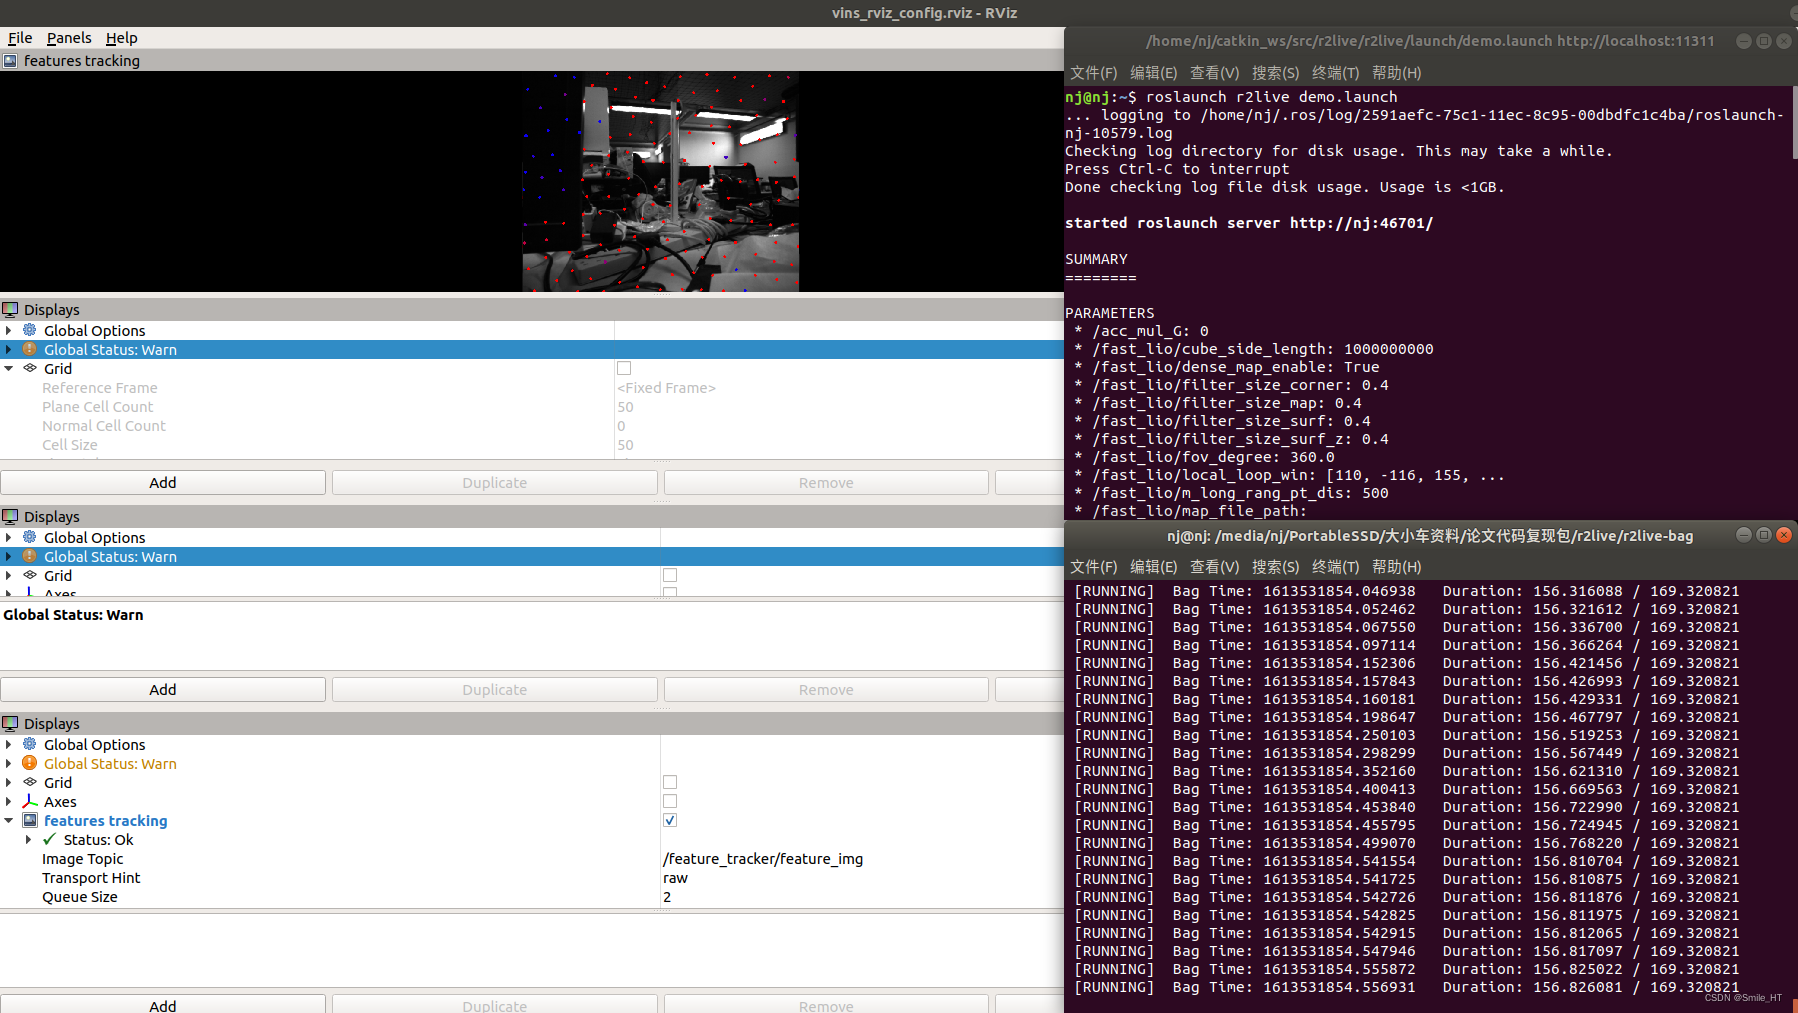Expand the Axes item in the bottom Displays panel

click(x=9, y=801)
